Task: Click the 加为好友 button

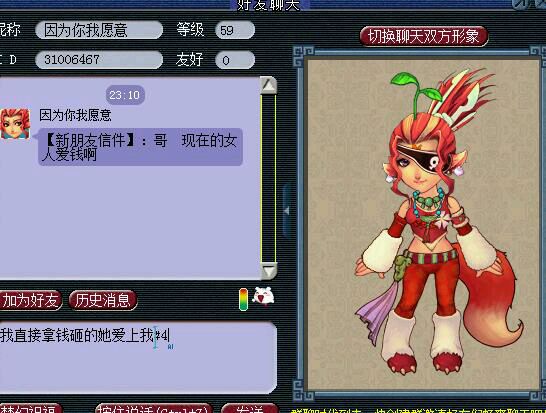Action: pos(30,300)
